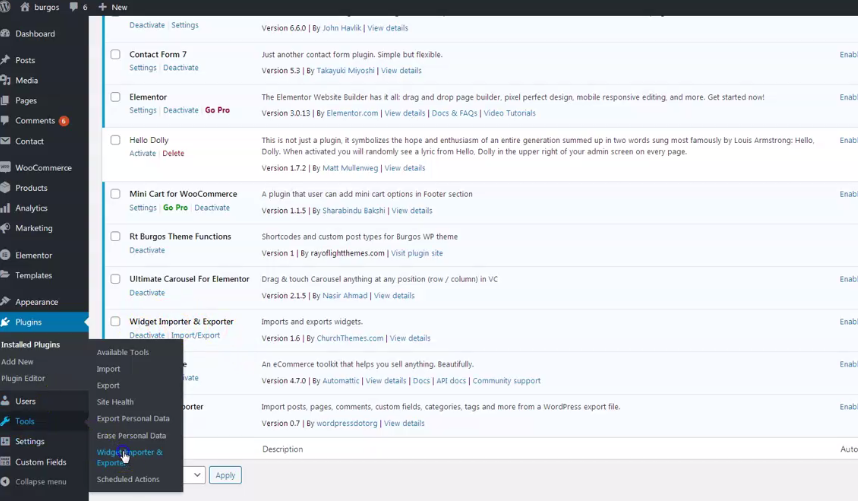Click the Contact envelope icon
Image resolution: width=858 pixels, height=501 pixels.
tap(5, 141)
